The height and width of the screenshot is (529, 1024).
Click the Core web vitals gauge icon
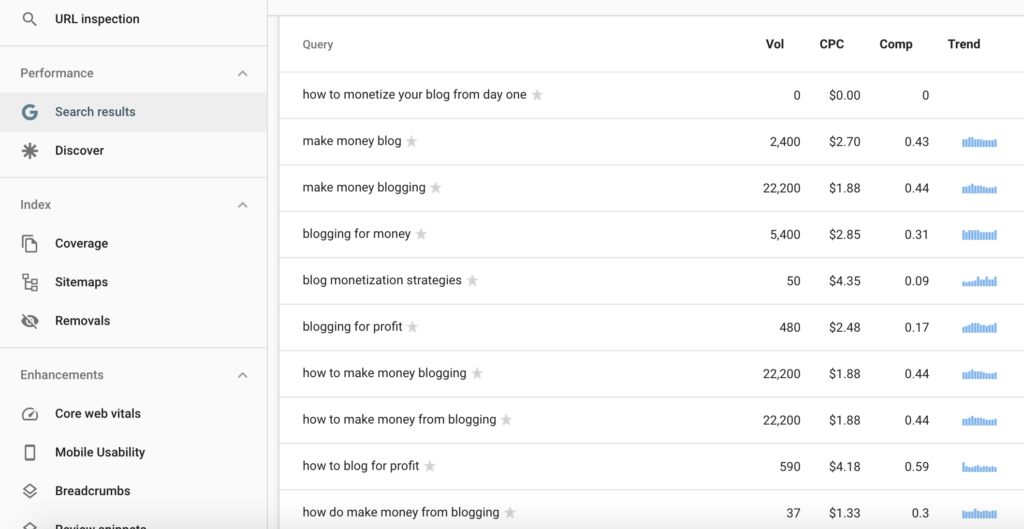click(x=30, y=414)
